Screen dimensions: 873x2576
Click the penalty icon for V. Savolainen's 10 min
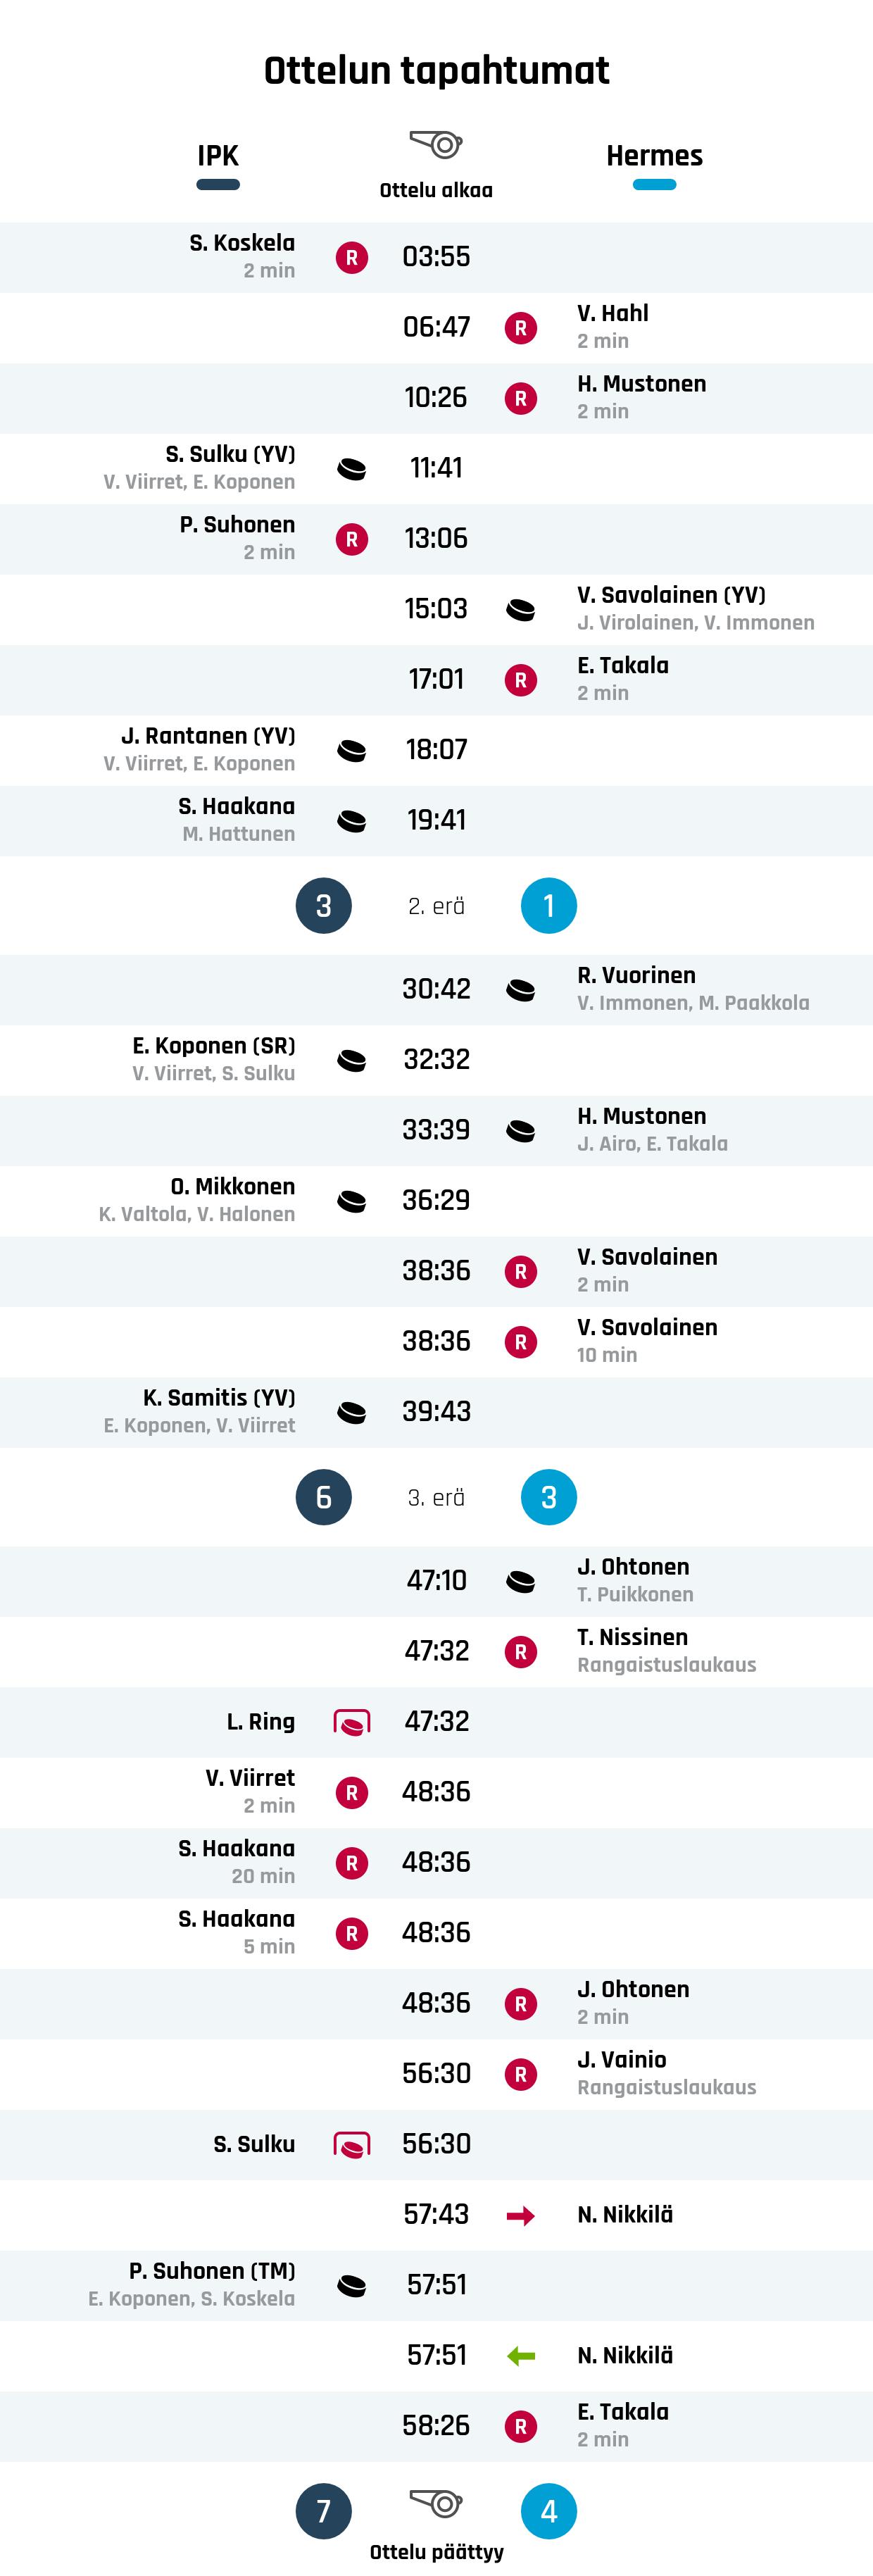pyautogui.click(x=520, y=1342)
